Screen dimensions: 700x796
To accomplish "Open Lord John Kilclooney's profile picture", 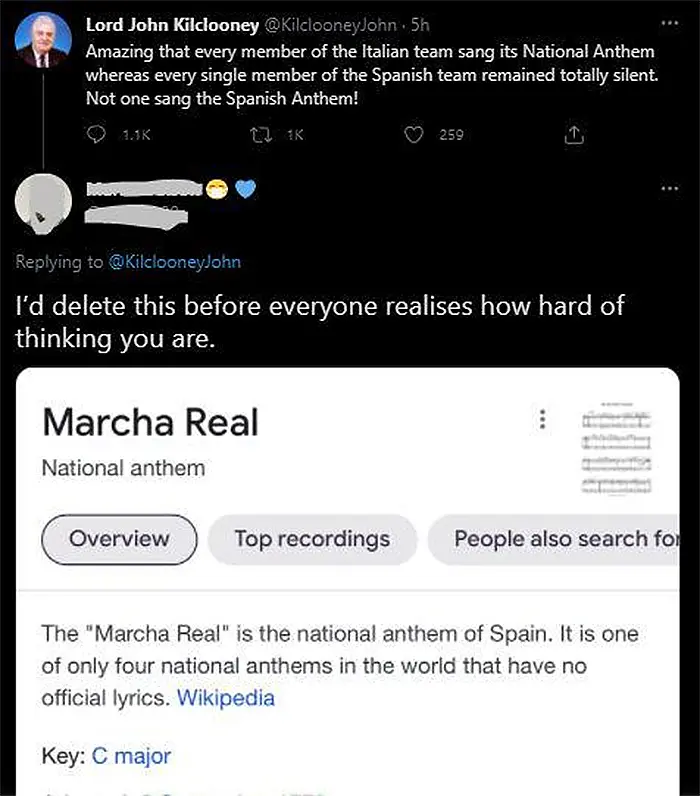I will (43, 42).
